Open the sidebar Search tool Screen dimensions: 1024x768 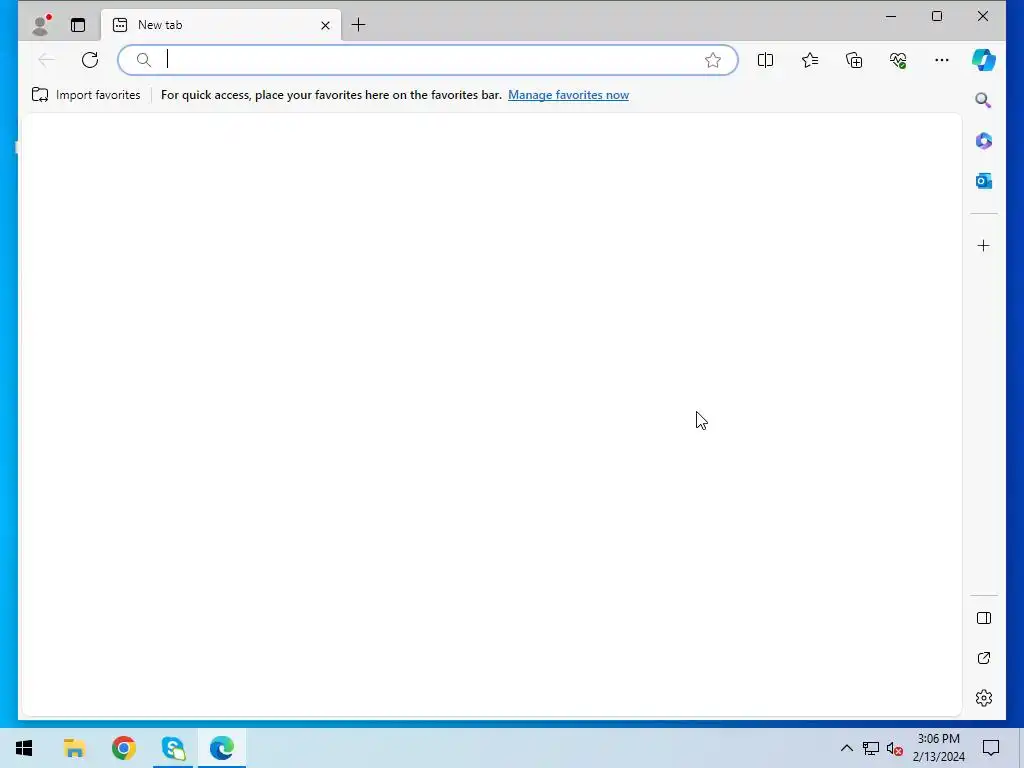coord(984,100)
